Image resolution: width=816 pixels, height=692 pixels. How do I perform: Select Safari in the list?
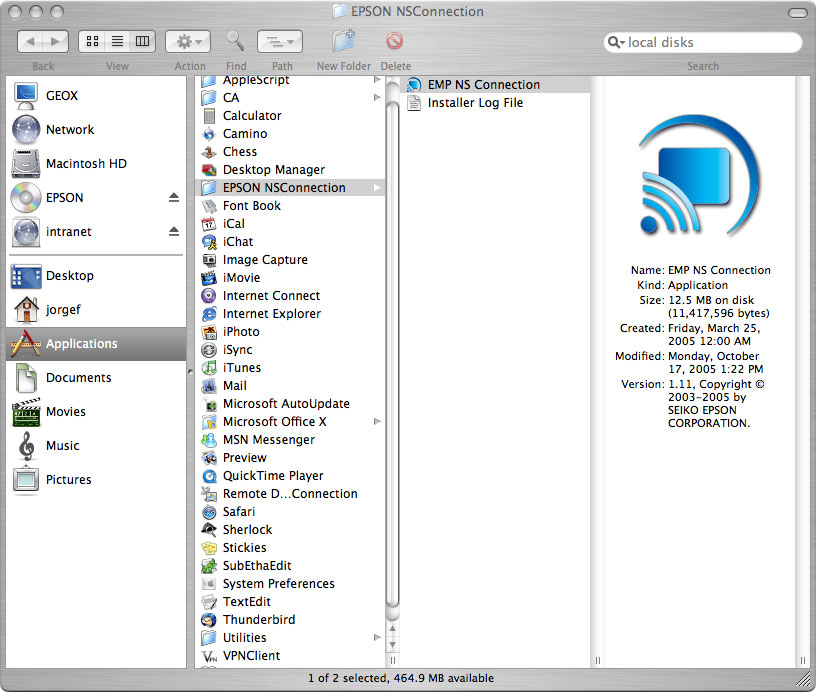290,511
